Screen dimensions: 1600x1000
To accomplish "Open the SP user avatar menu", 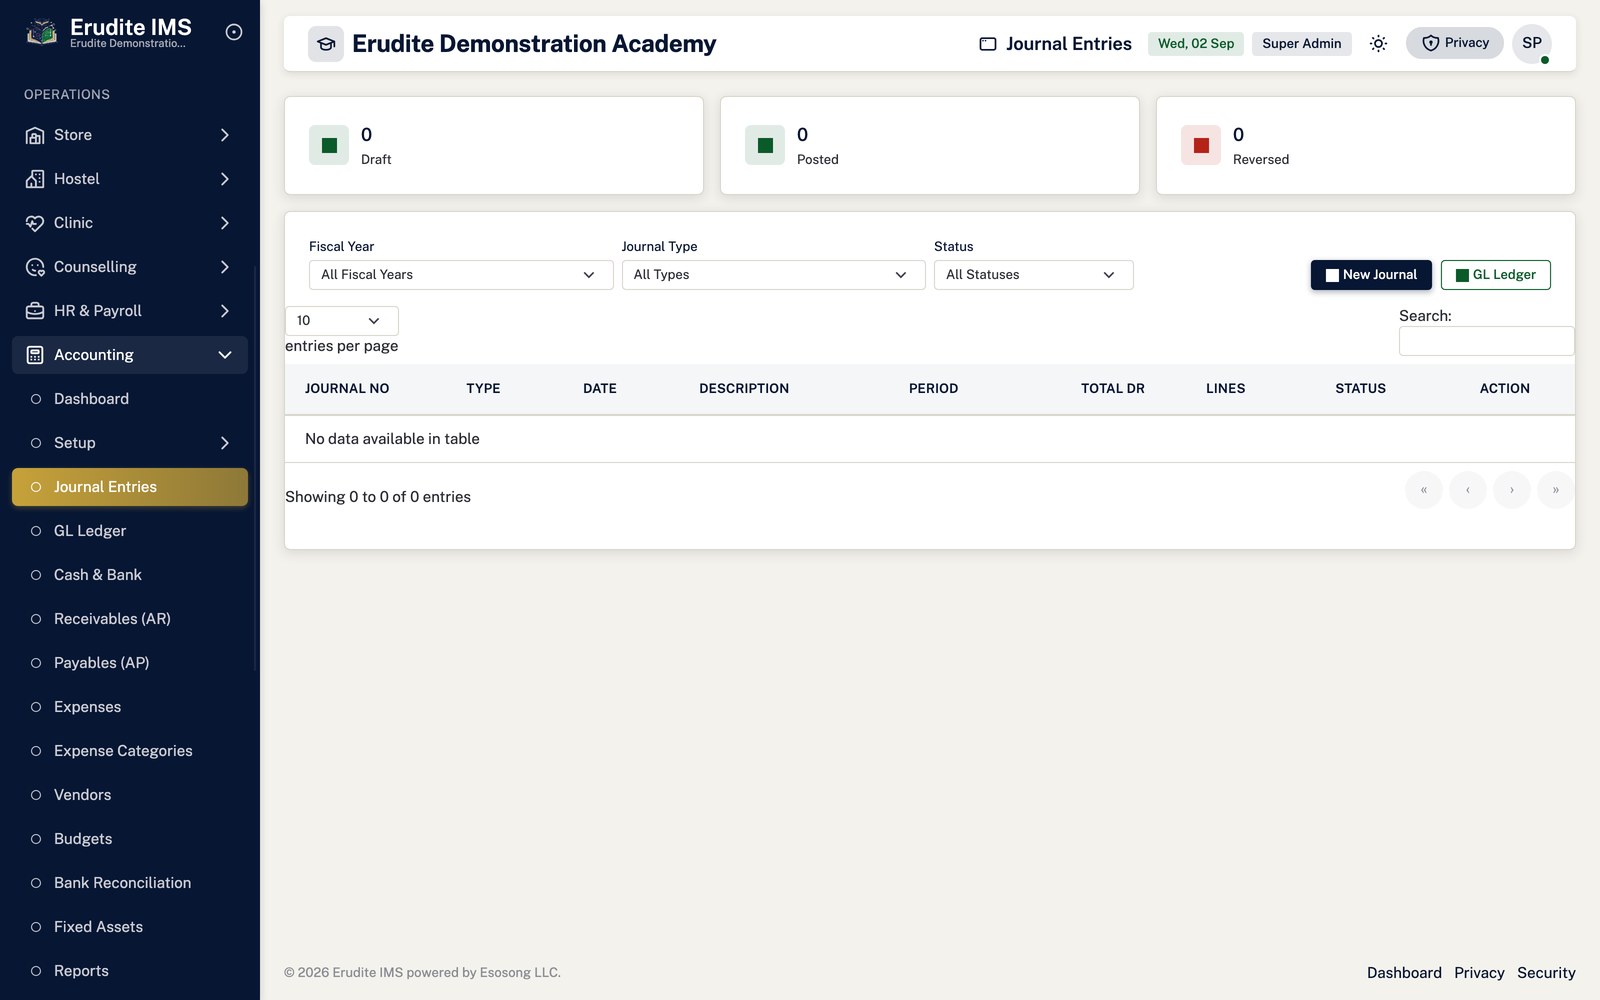I will tap(1532, 43).
